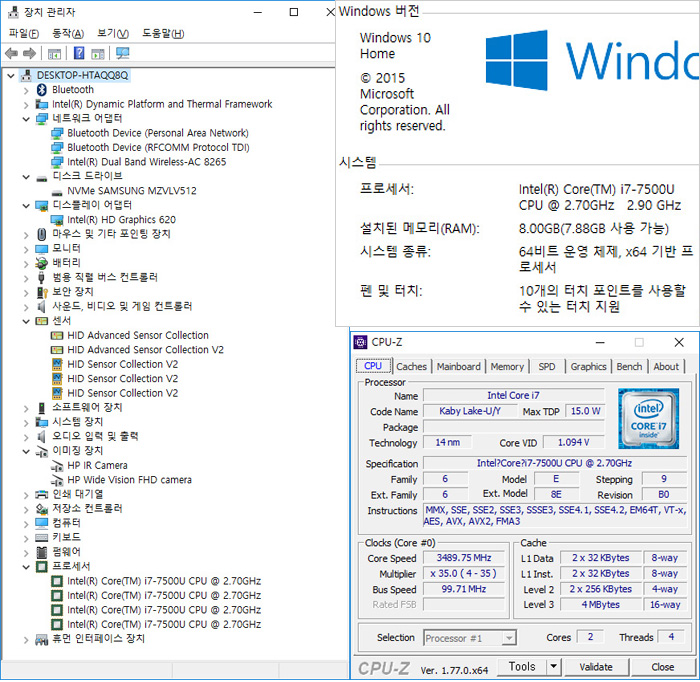Collapse the DESKTOP-HTAQQ8Q root node
The image size is (700, 682).
[11, 76]
